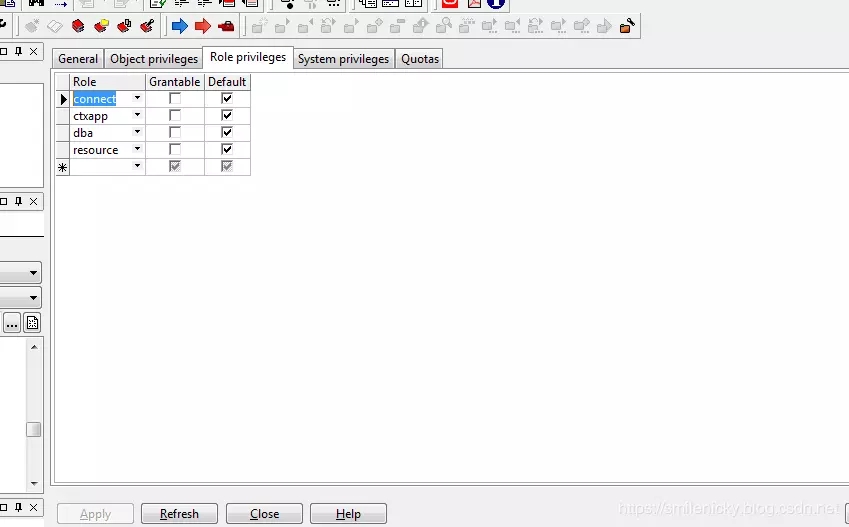
Task: Click the Help button
Action: point(348,514)
